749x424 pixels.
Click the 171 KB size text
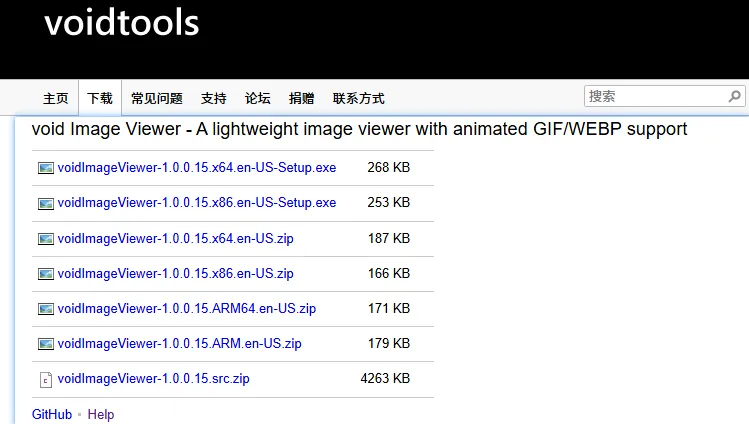tap(389, 308)
